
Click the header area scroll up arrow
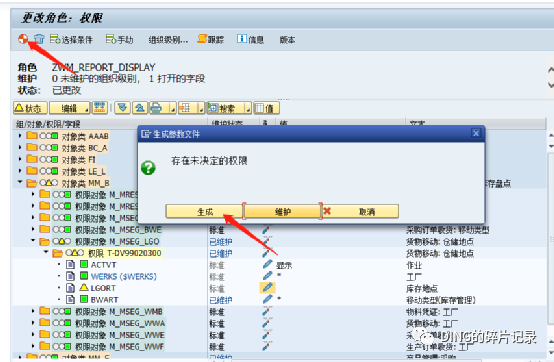click(x=550, y=70)
